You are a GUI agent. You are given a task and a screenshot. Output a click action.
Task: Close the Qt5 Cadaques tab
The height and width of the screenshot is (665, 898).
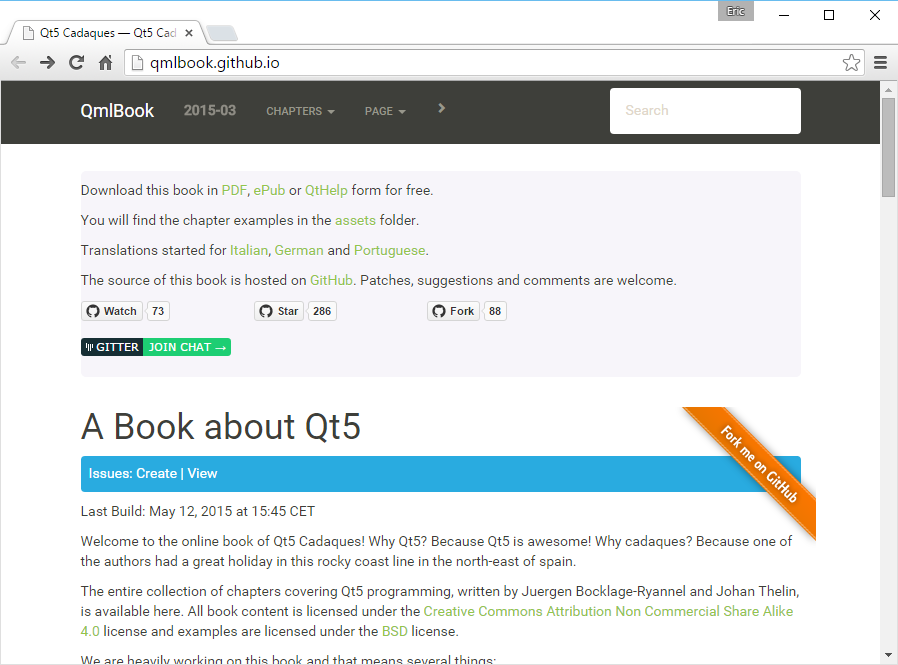[188, 33]
